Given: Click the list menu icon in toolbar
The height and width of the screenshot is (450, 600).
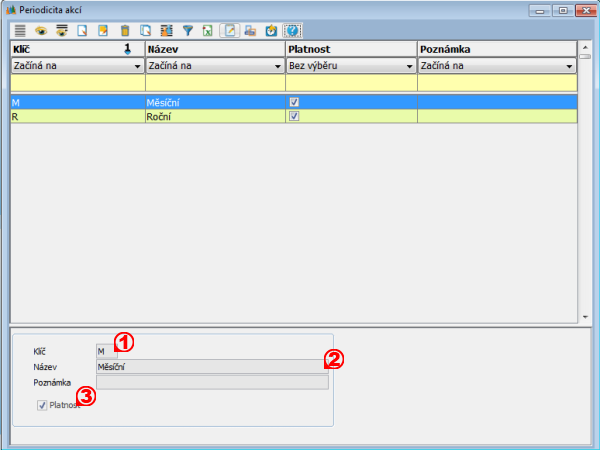Looking at the screenshot, I should click(x=19, y=31).
